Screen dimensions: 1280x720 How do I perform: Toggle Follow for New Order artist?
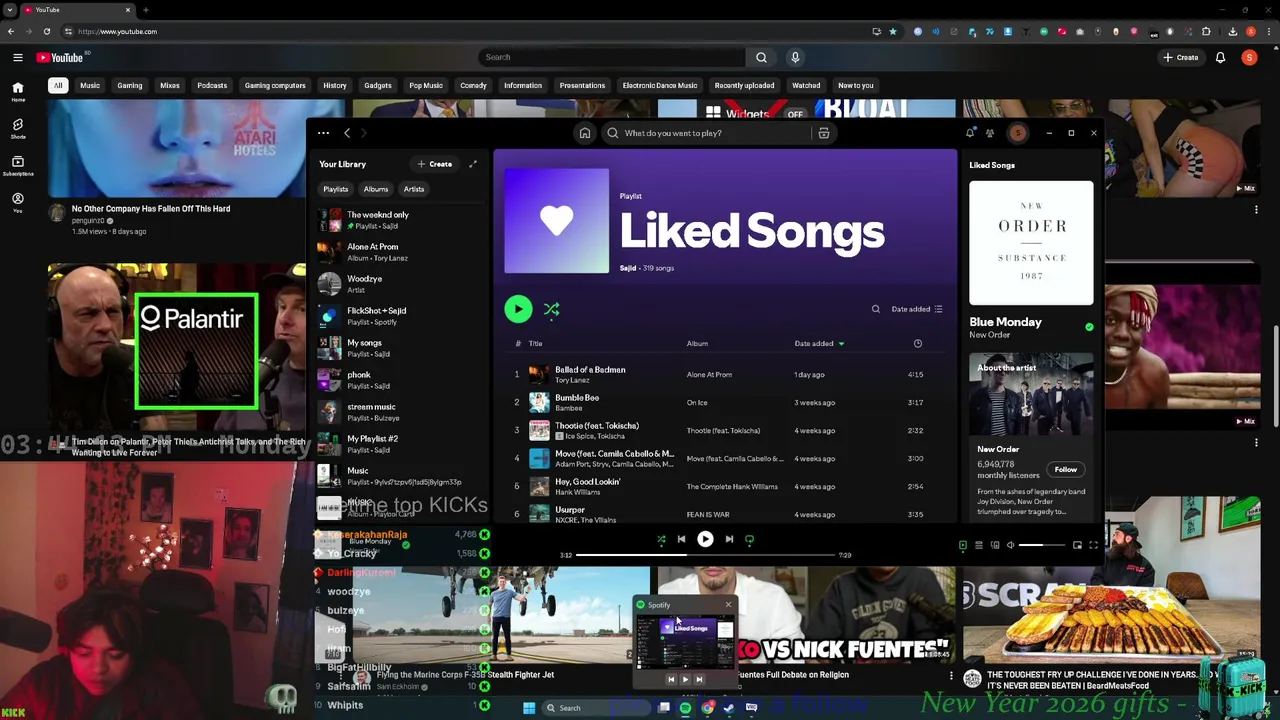1065,469
